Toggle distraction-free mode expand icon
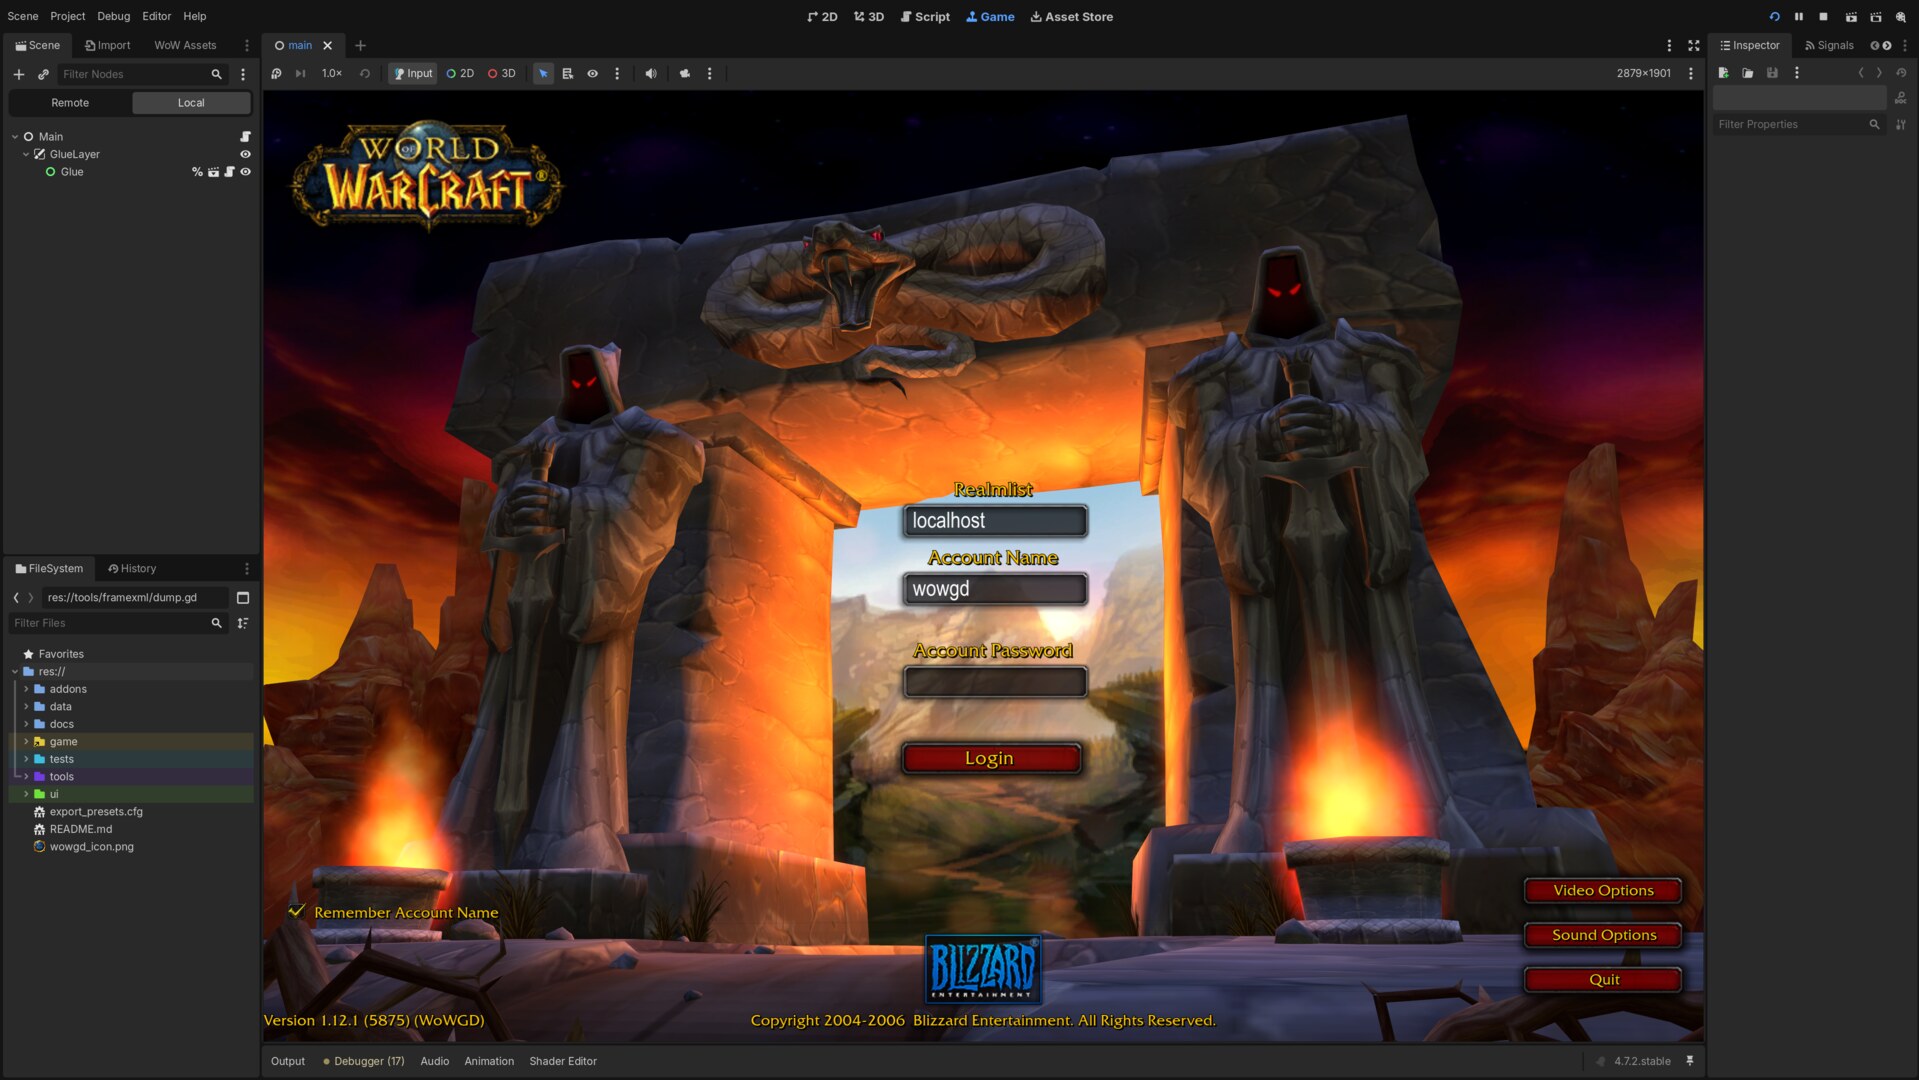Viewport: 1919px width, 1080px height. pos(1693,45)
